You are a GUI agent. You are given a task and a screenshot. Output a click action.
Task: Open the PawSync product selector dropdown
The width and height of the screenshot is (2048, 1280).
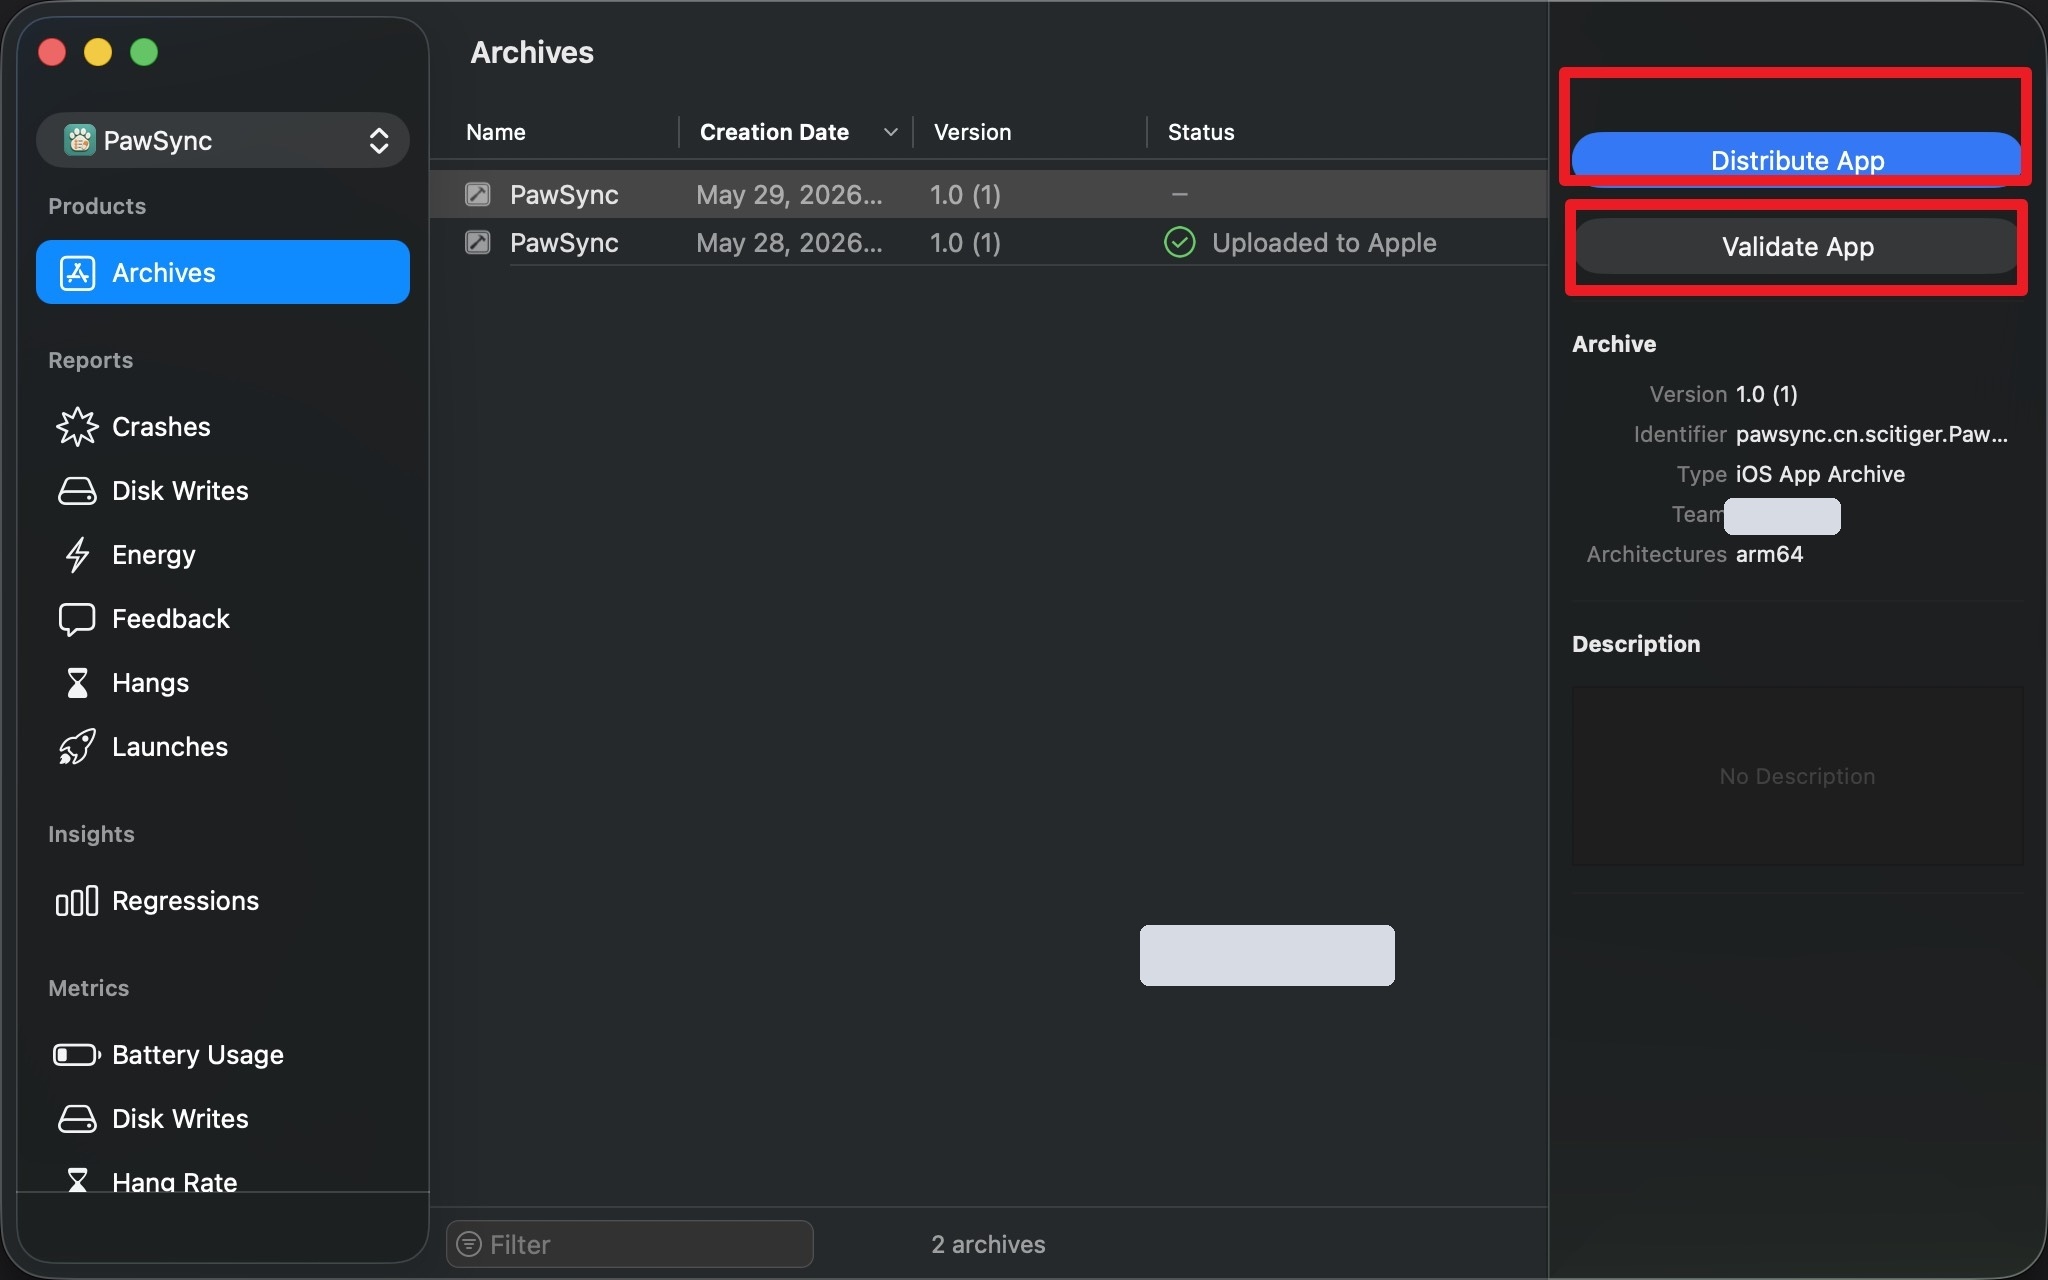click(x=223, y=140)
